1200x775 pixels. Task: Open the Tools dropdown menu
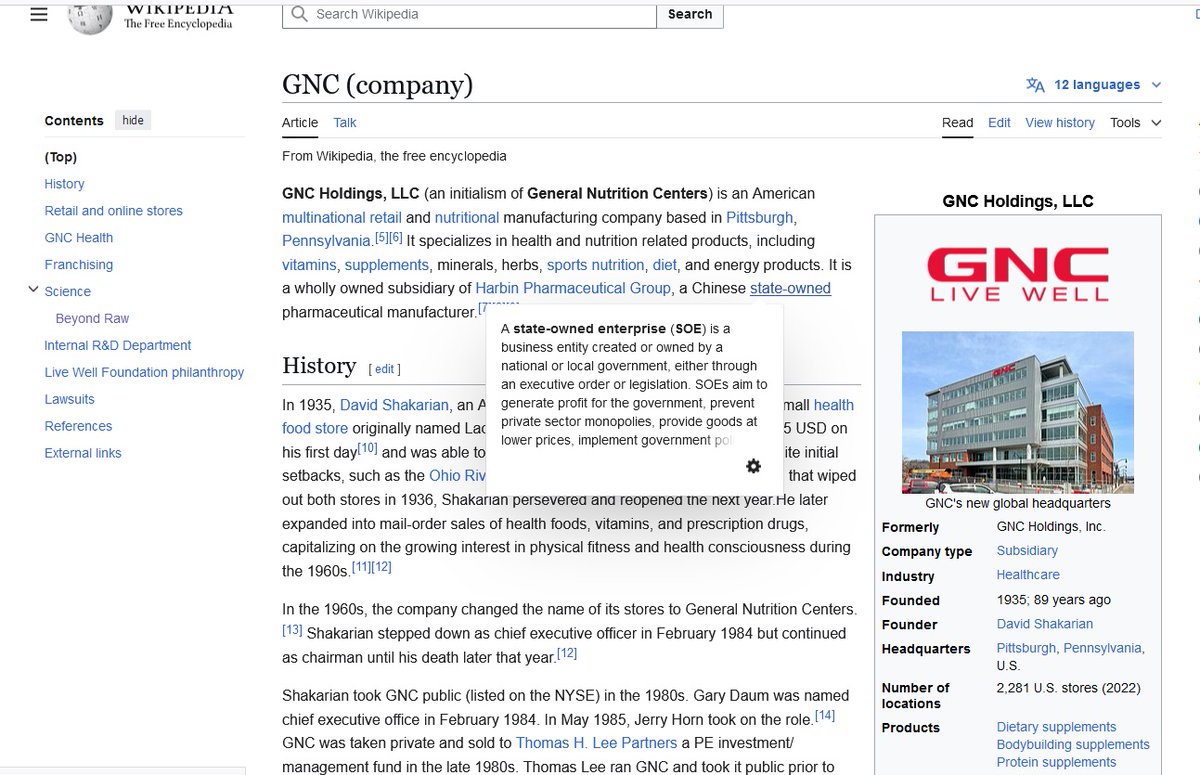(x=1135, y=123)
